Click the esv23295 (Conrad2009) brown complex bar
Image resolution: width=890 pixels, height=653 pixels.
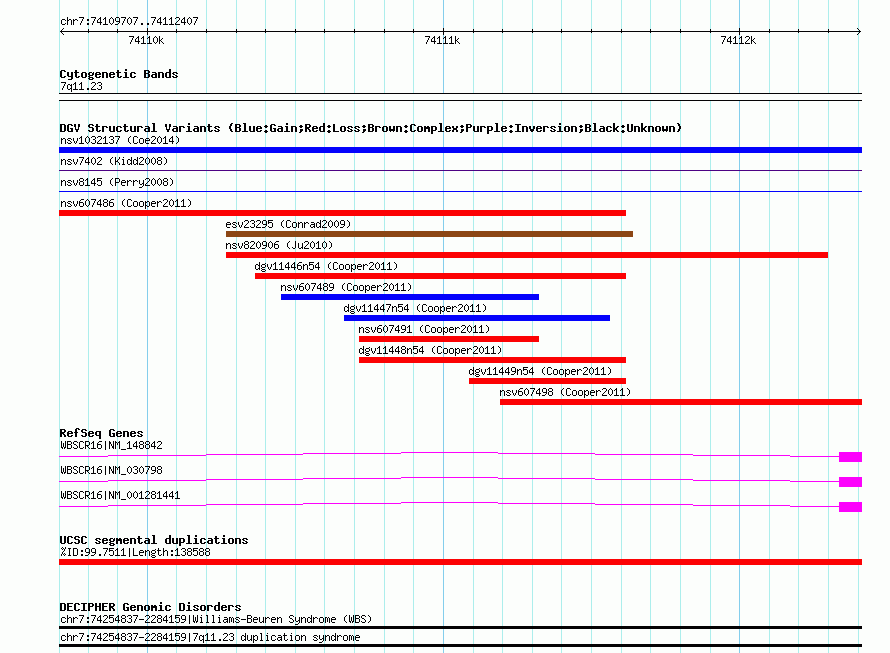point(429,234)
